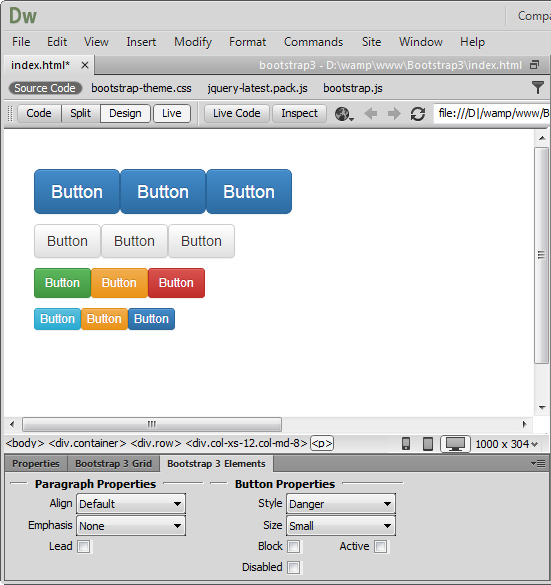
Task: Click the back arrow navigation icon
Action: pyautogui.click(x=371, y=113)
